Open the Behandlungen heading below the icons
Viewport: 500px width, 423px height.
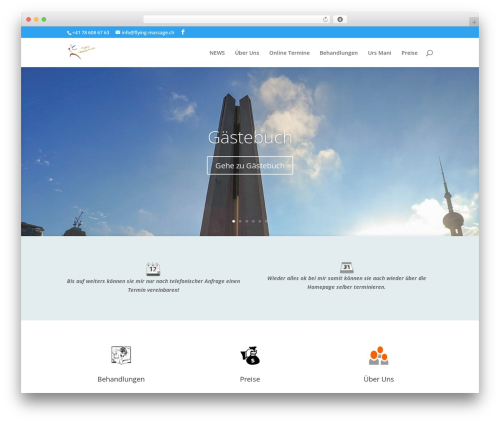click(x=121, y=379)
